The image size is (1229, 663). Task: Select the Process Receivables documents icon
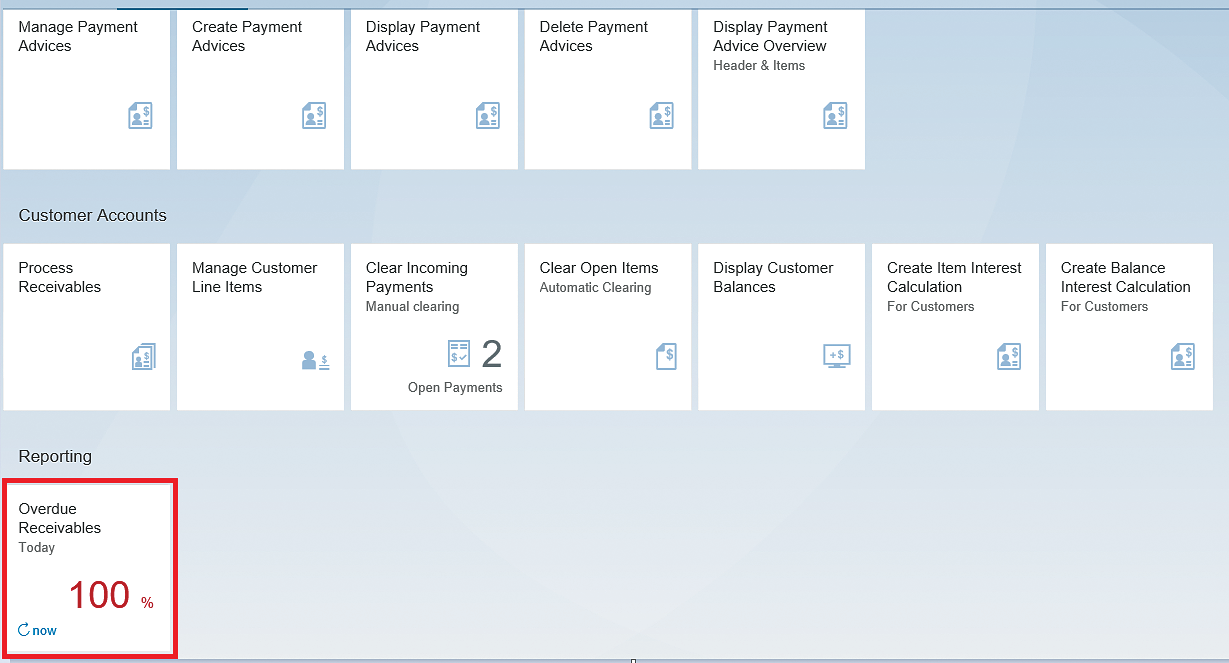(x=143, y=356)
